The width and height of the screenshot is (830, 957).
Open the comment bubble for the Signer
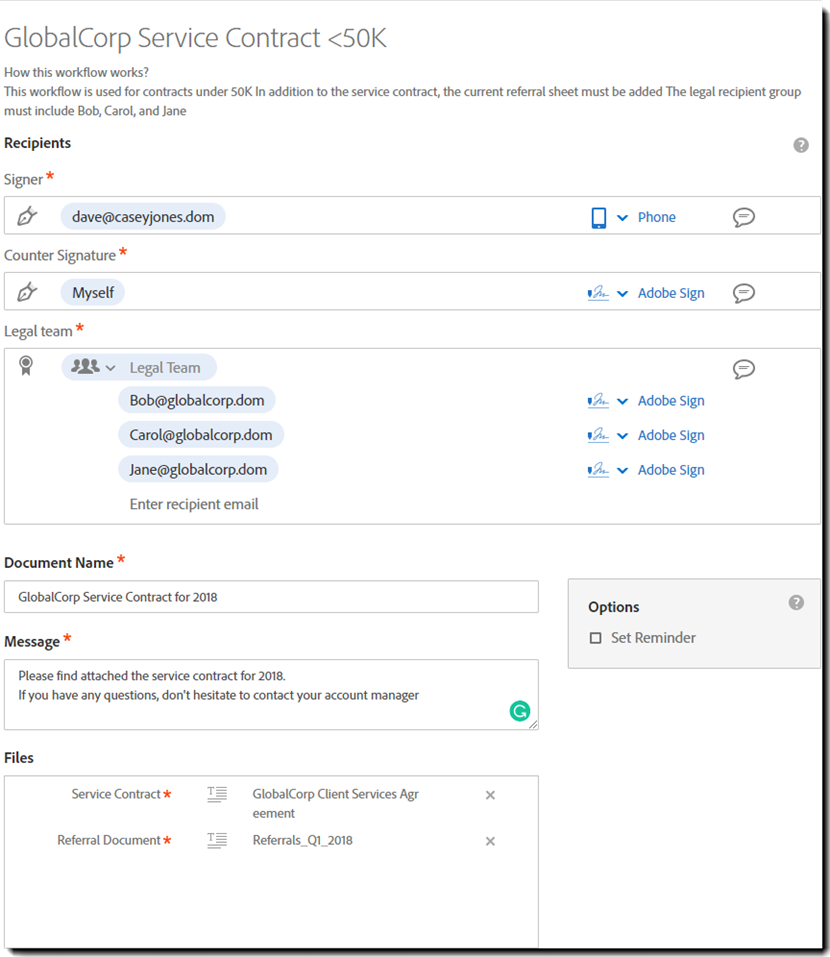pyautogui.click(x=744, y=217)
